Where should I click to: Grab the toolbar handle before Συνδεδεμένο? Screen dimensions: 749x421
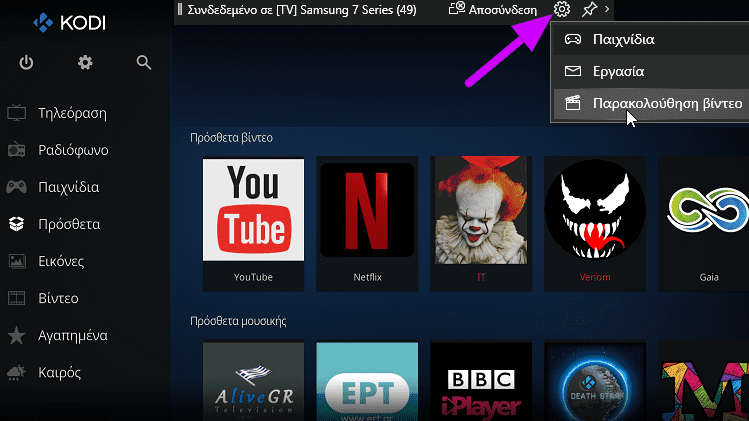tap(180, 9)
